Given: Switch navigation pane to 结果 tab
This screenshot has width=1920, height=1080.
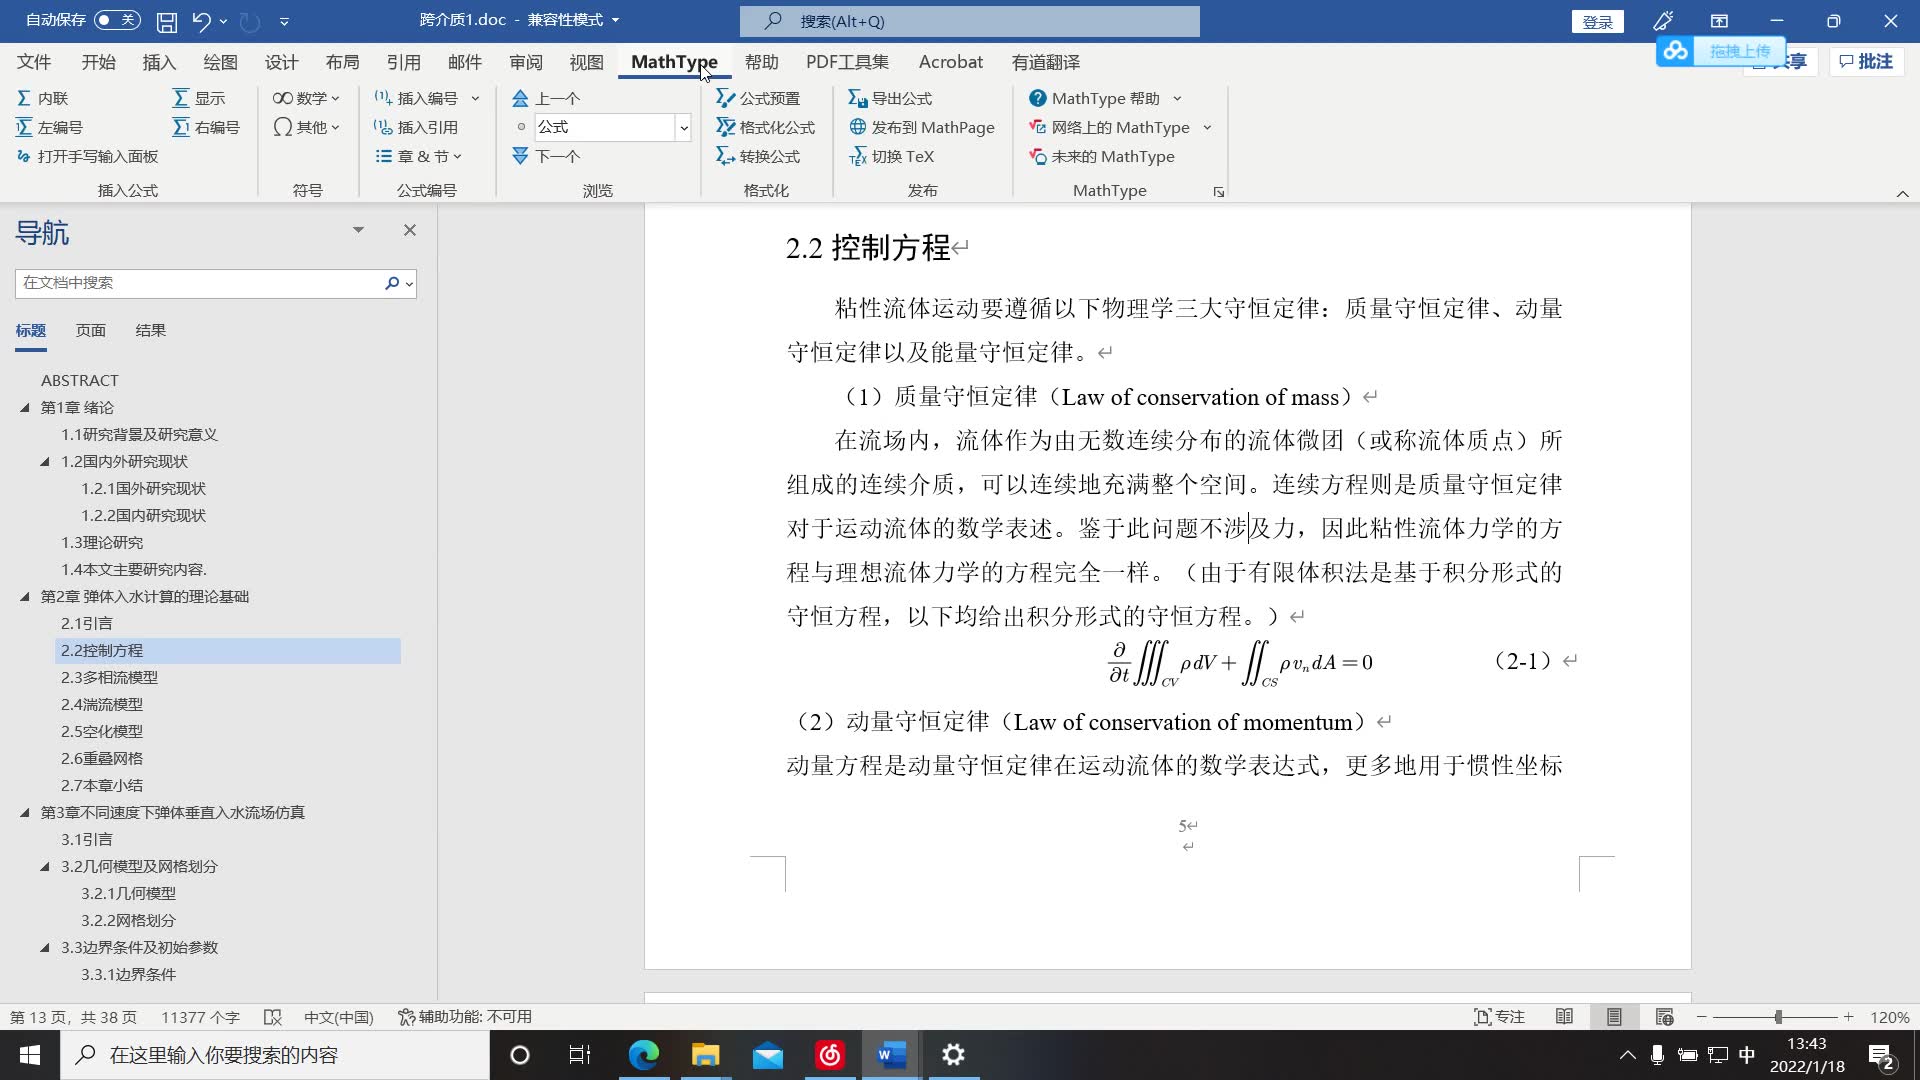Looking at the screenshot, I should 150,330.
